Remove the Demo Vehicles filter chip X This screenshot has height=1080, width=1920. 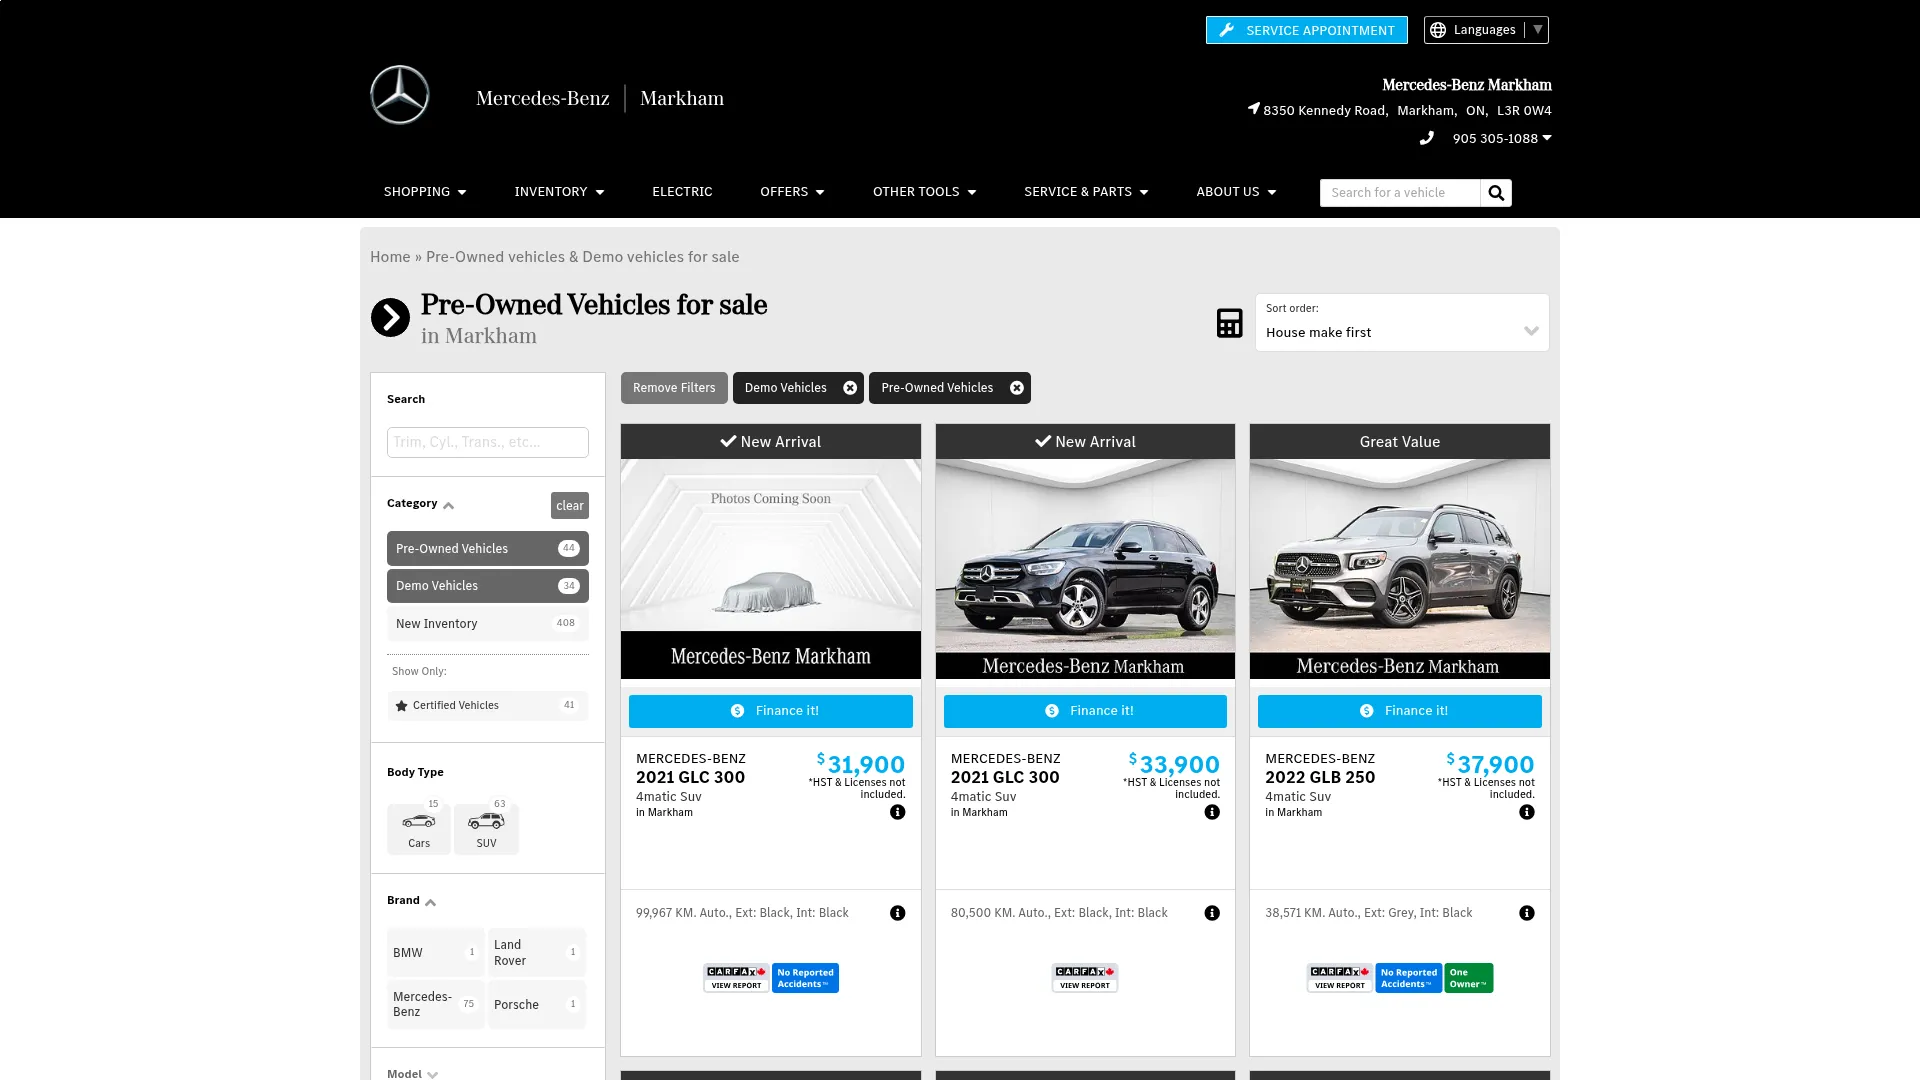tap(850, 388)
